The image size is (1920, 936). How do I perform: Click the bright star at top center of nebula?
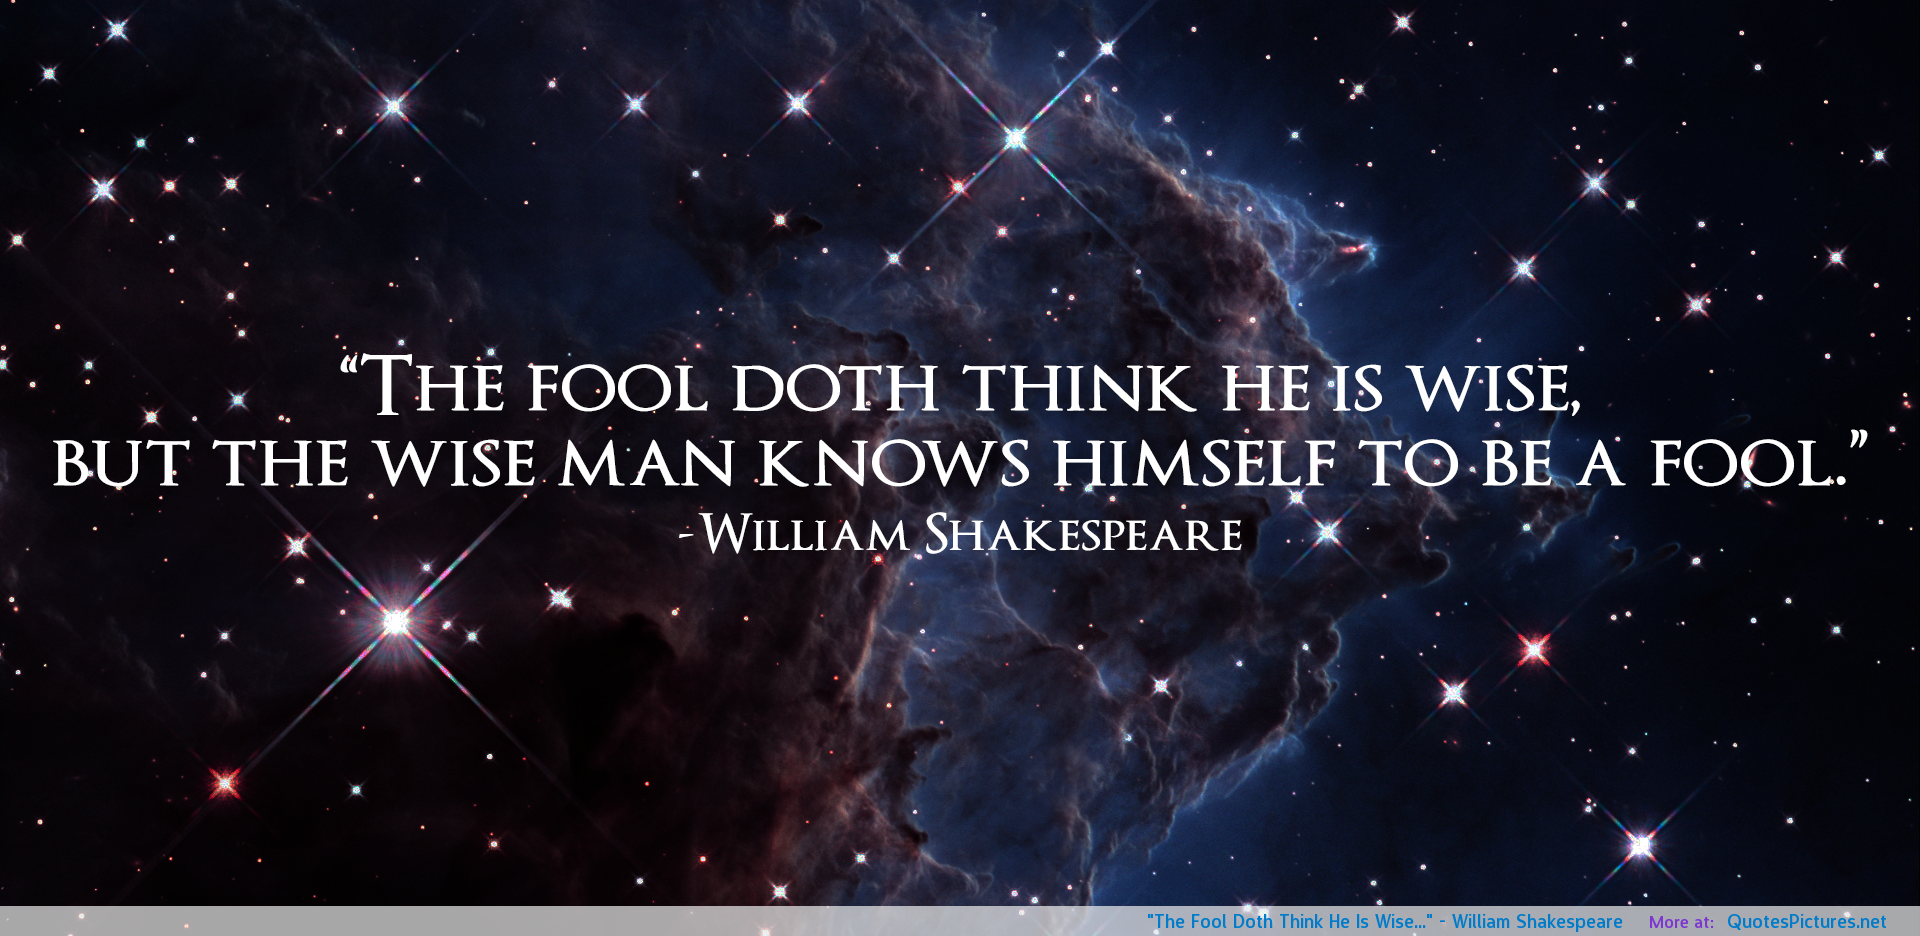pos(1016,138)
